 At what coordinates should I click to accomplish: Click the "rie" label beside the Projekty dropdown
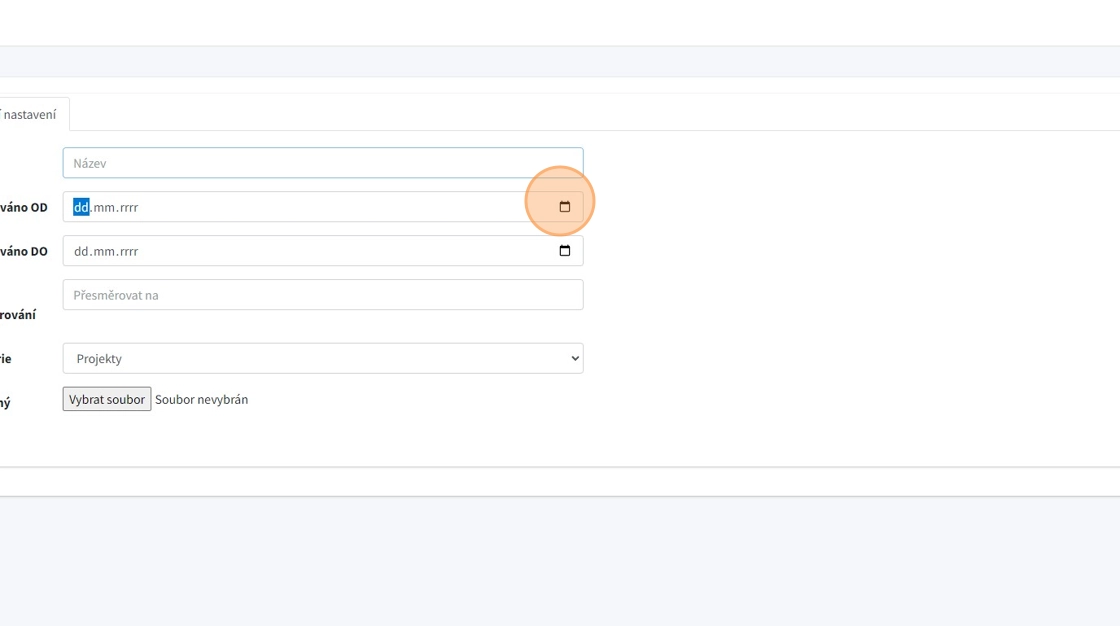point(6,359)
